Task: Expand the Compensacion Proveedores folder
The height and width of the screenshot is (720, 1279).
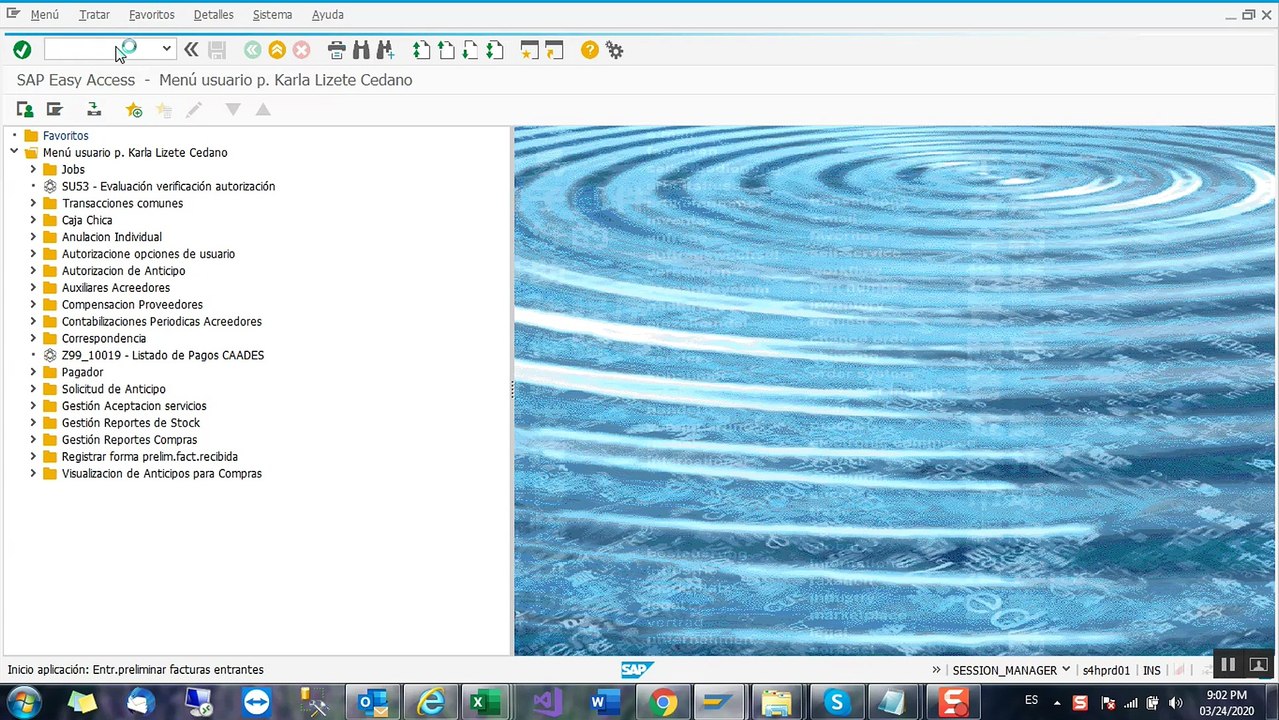Action: pyautogui.click(x=33, y=304)
